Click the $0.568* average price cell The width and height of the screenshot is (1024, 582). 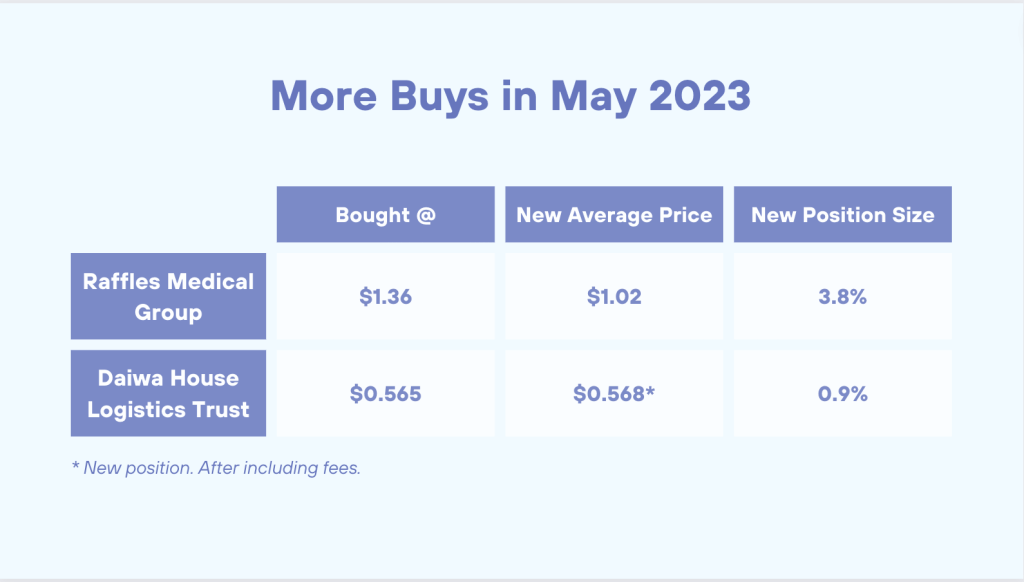(614, 394)
